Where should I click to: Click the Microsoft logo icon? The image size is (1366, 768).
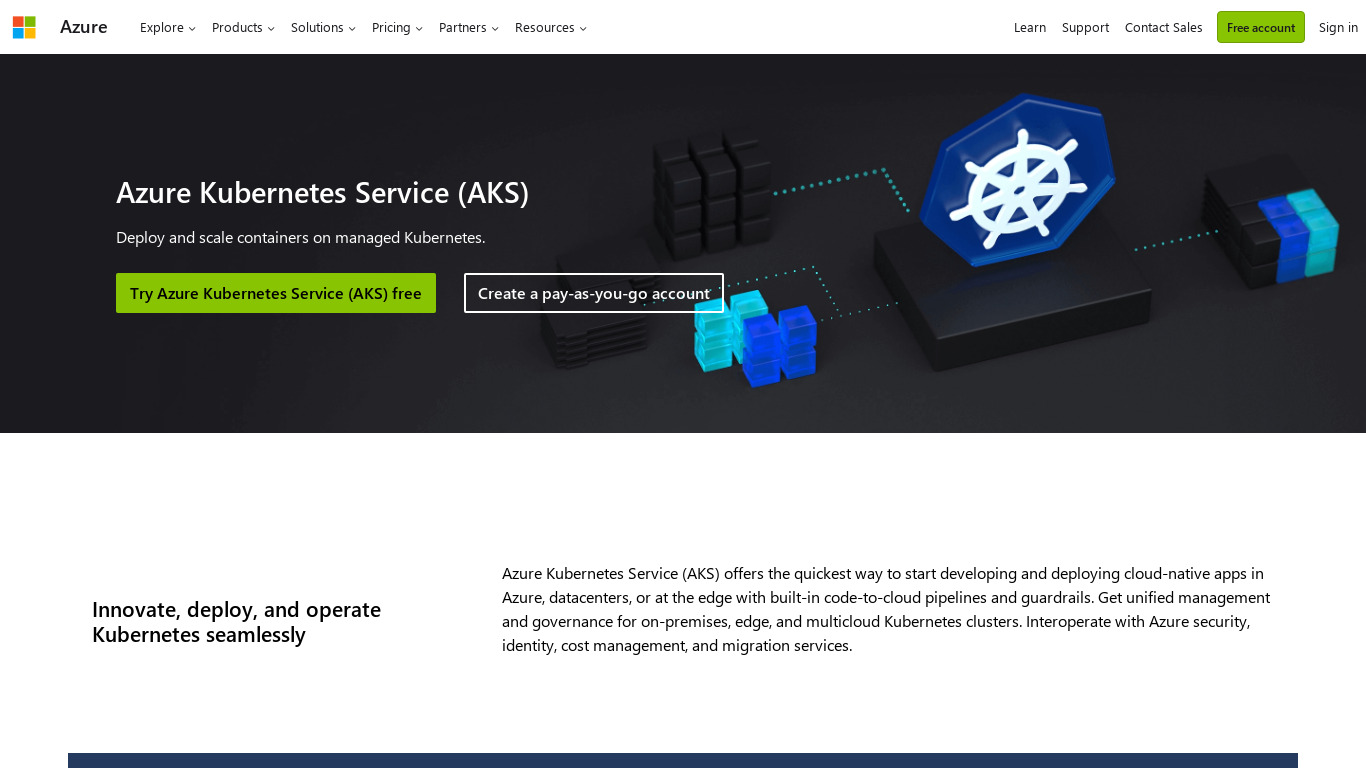24,27
